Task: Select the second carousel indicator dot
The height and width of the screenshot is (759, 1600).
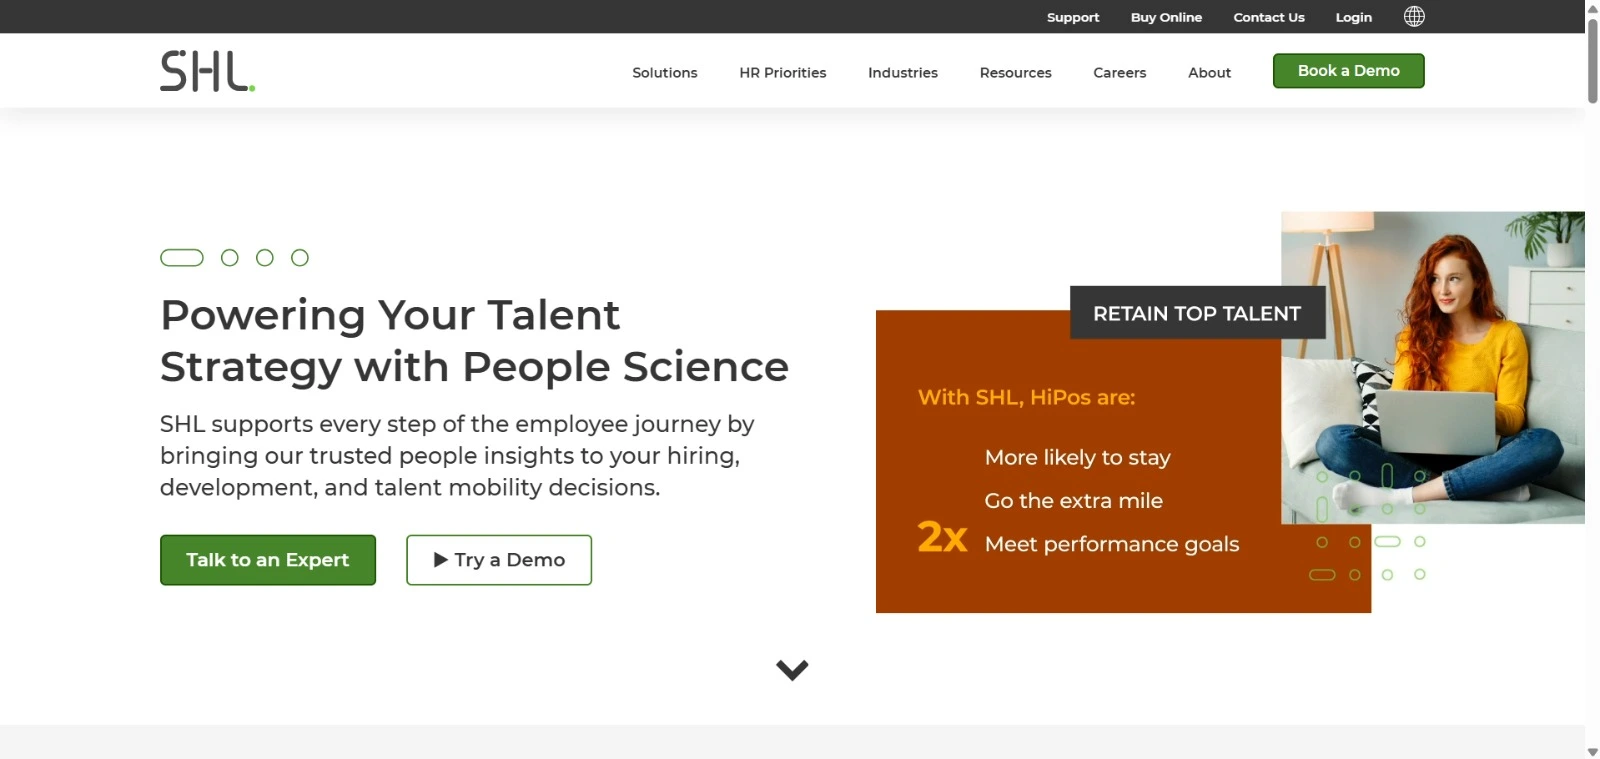Action: pos(231,257)
